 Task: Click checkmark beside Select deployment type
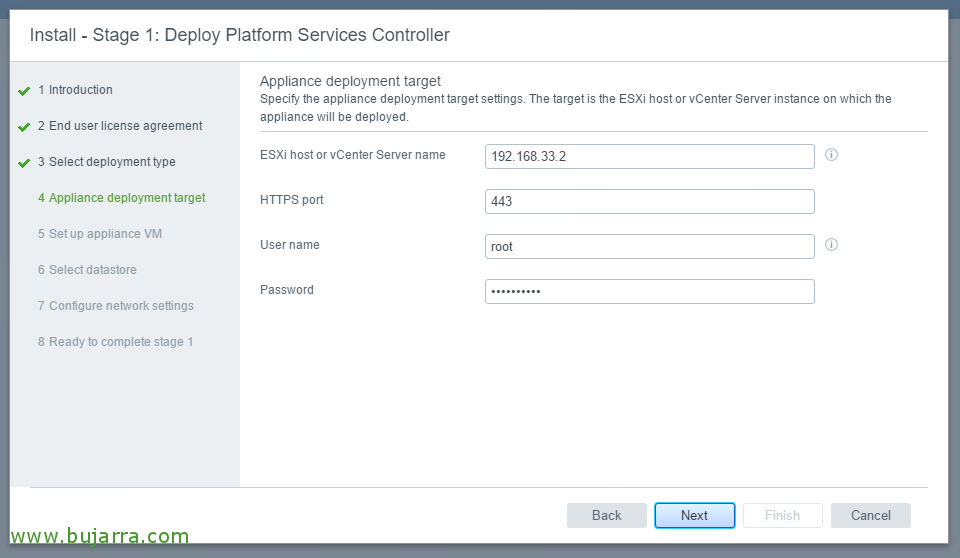pyautogui.click(x=24, y=163)
